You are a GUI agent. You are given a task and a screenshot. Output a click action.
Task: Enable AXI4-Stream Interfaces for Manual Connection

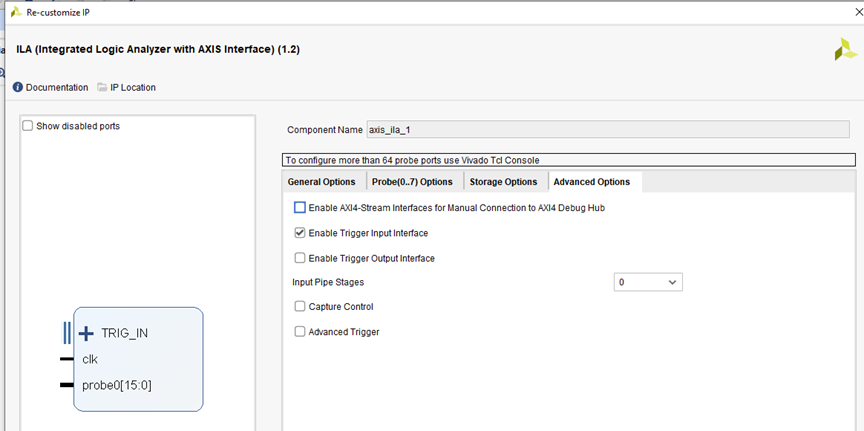(300, 208)
